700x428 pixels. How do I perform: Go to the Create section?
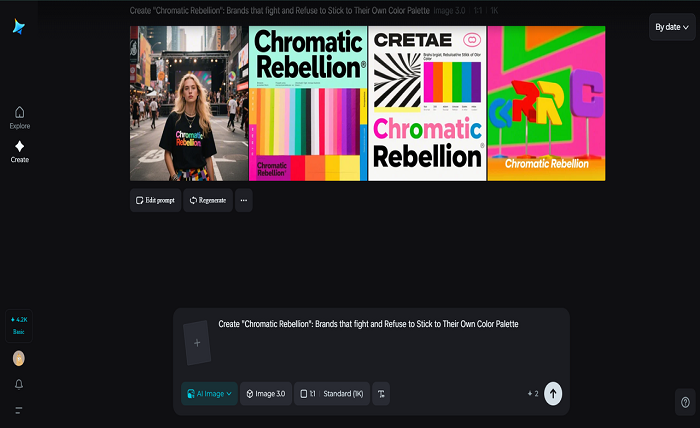click(19, 151)
